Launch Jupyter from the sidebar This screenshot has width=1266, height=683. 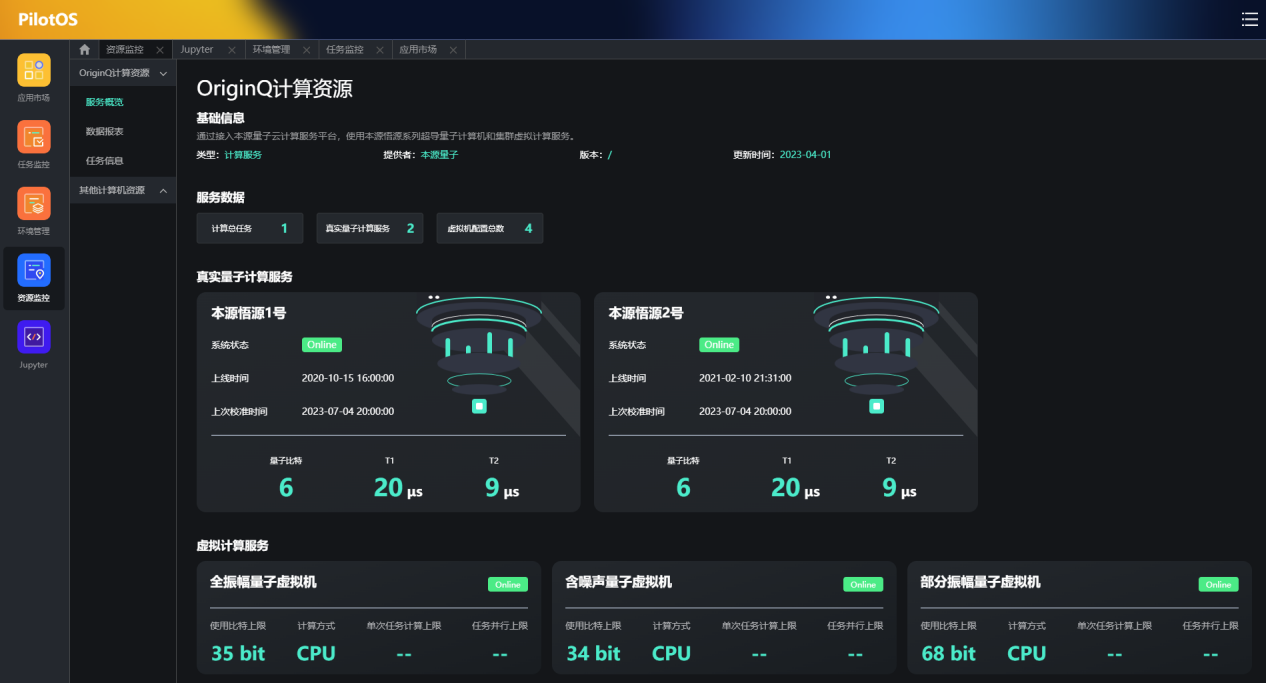click(x=33, y=338)
